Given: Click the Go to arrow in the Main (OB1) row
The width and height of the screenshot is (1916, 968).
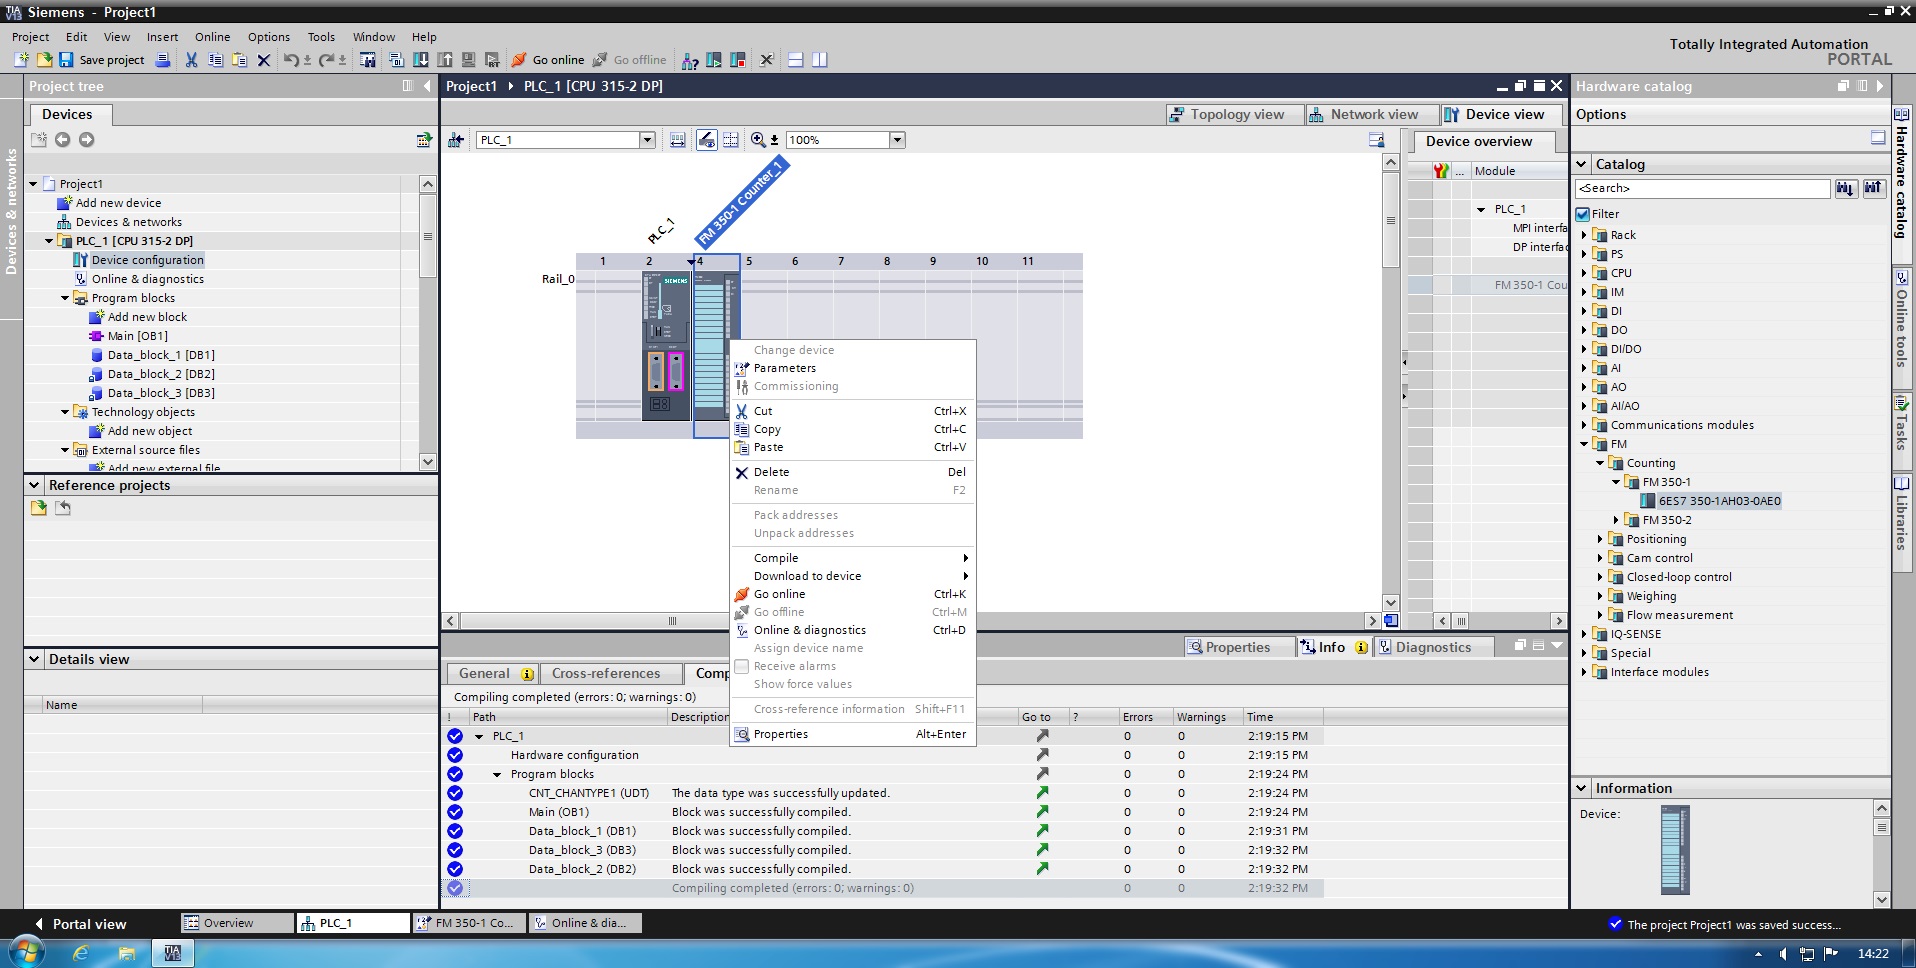Looking at the screenshot, I should 1042,812.
